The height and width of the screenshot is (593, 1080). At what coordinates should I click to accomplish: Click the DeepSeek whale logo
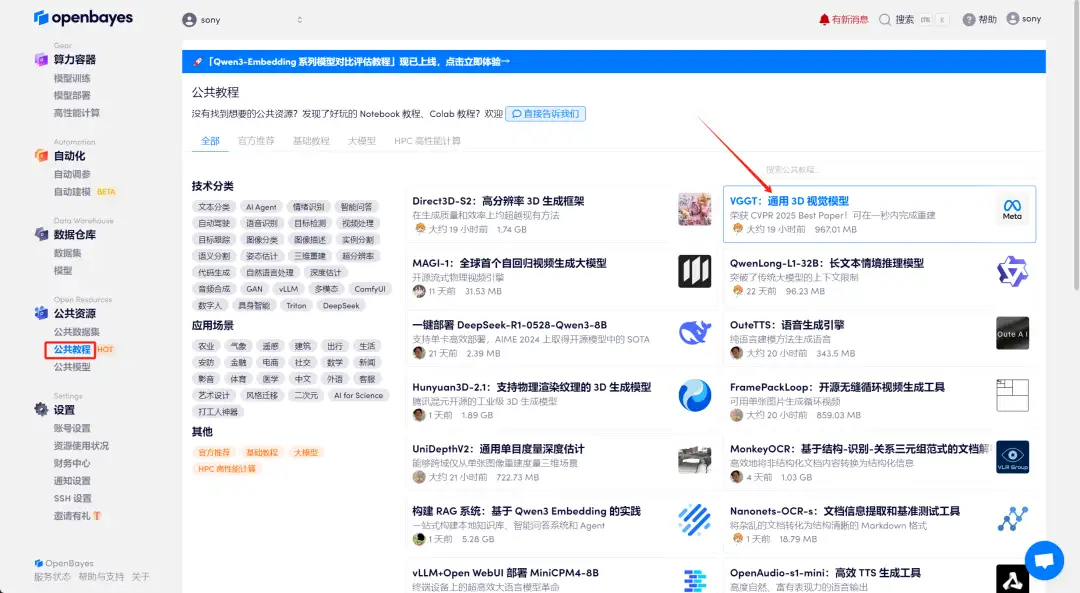pyautogui.click(x=694, y=333)
